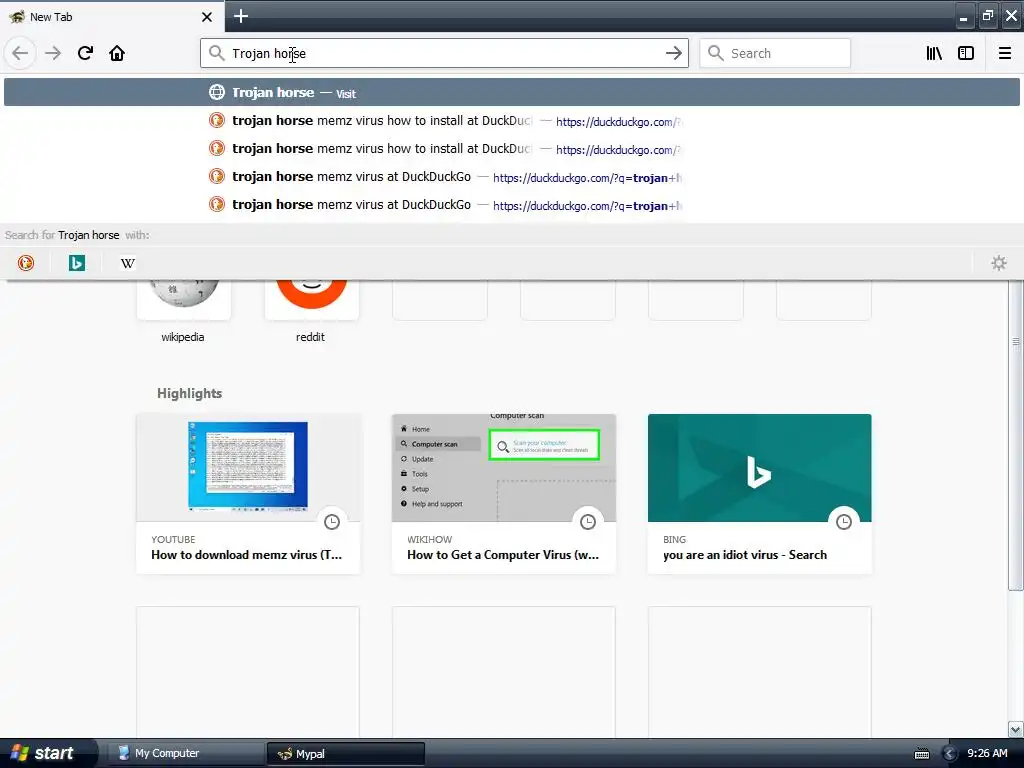1024x768 pixels.
Task: Focus the Search box in the toolbar
Action: (775, 53)
